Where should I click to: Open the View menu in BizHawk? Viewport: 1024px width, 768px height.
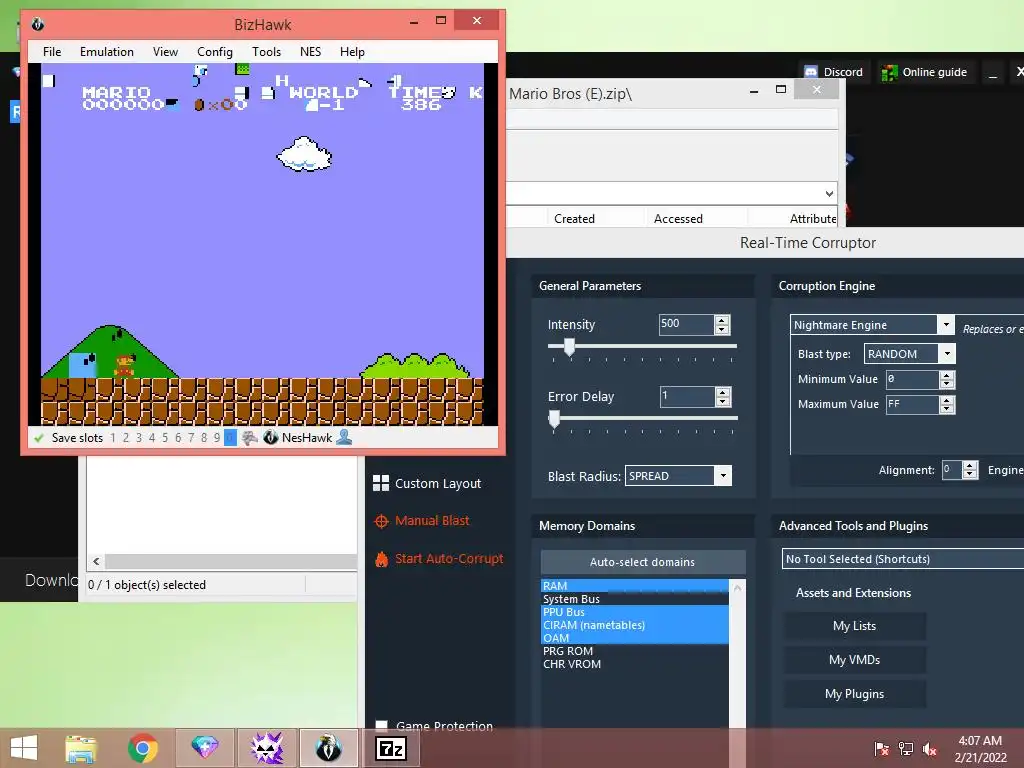coord(165,52)
